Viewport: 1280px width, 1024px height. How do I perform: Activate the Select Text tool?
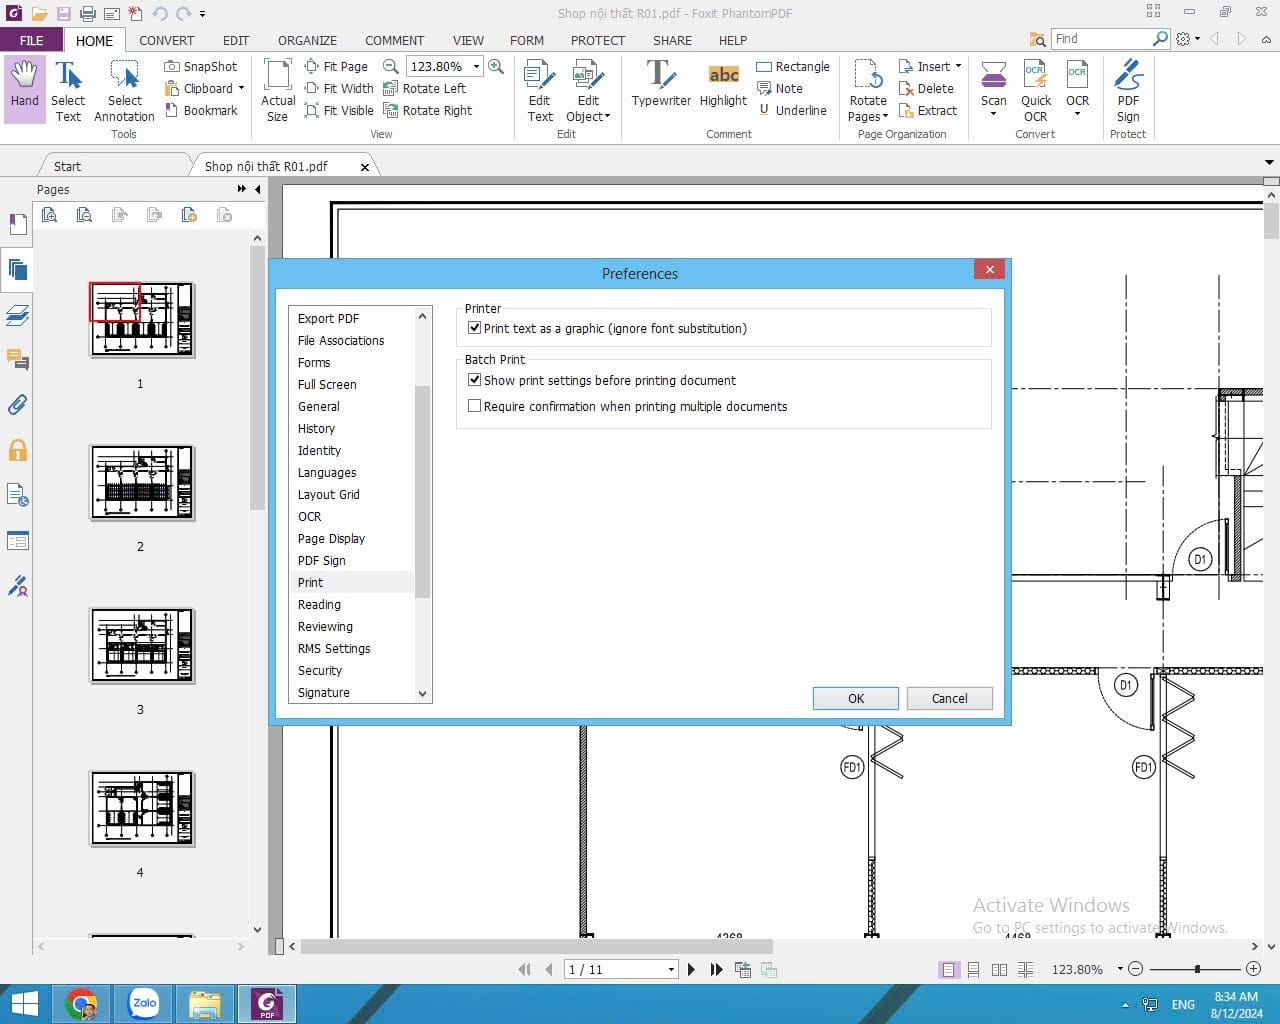coord(68,92)
